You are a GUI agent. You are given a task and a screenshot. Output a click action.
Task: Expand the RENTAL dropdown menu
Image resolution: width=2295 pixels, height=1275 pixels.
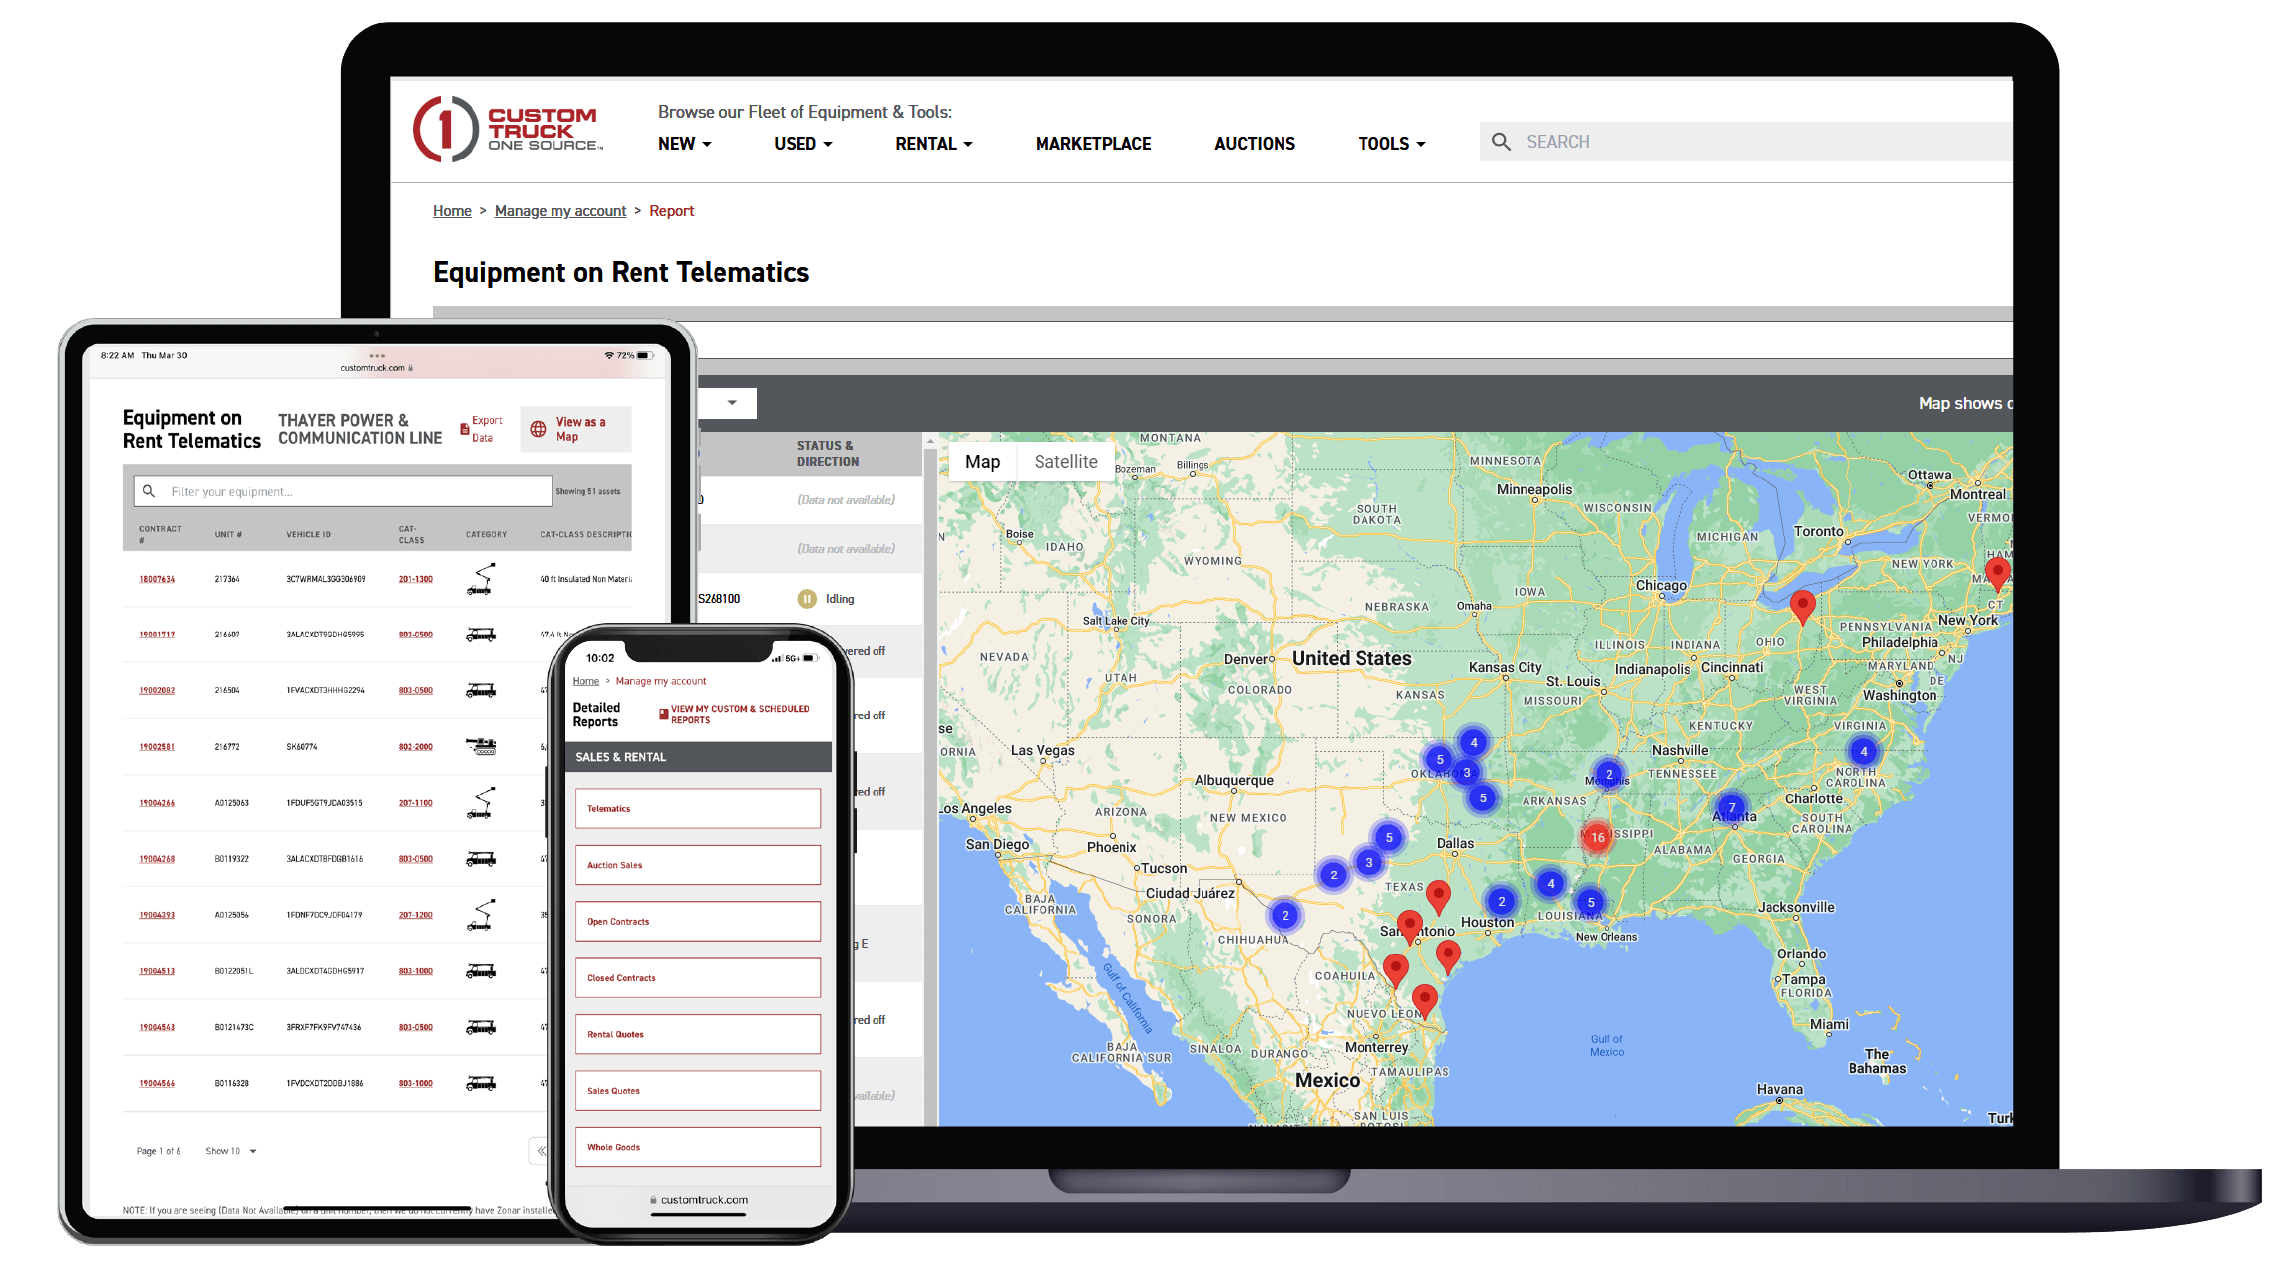934,144
